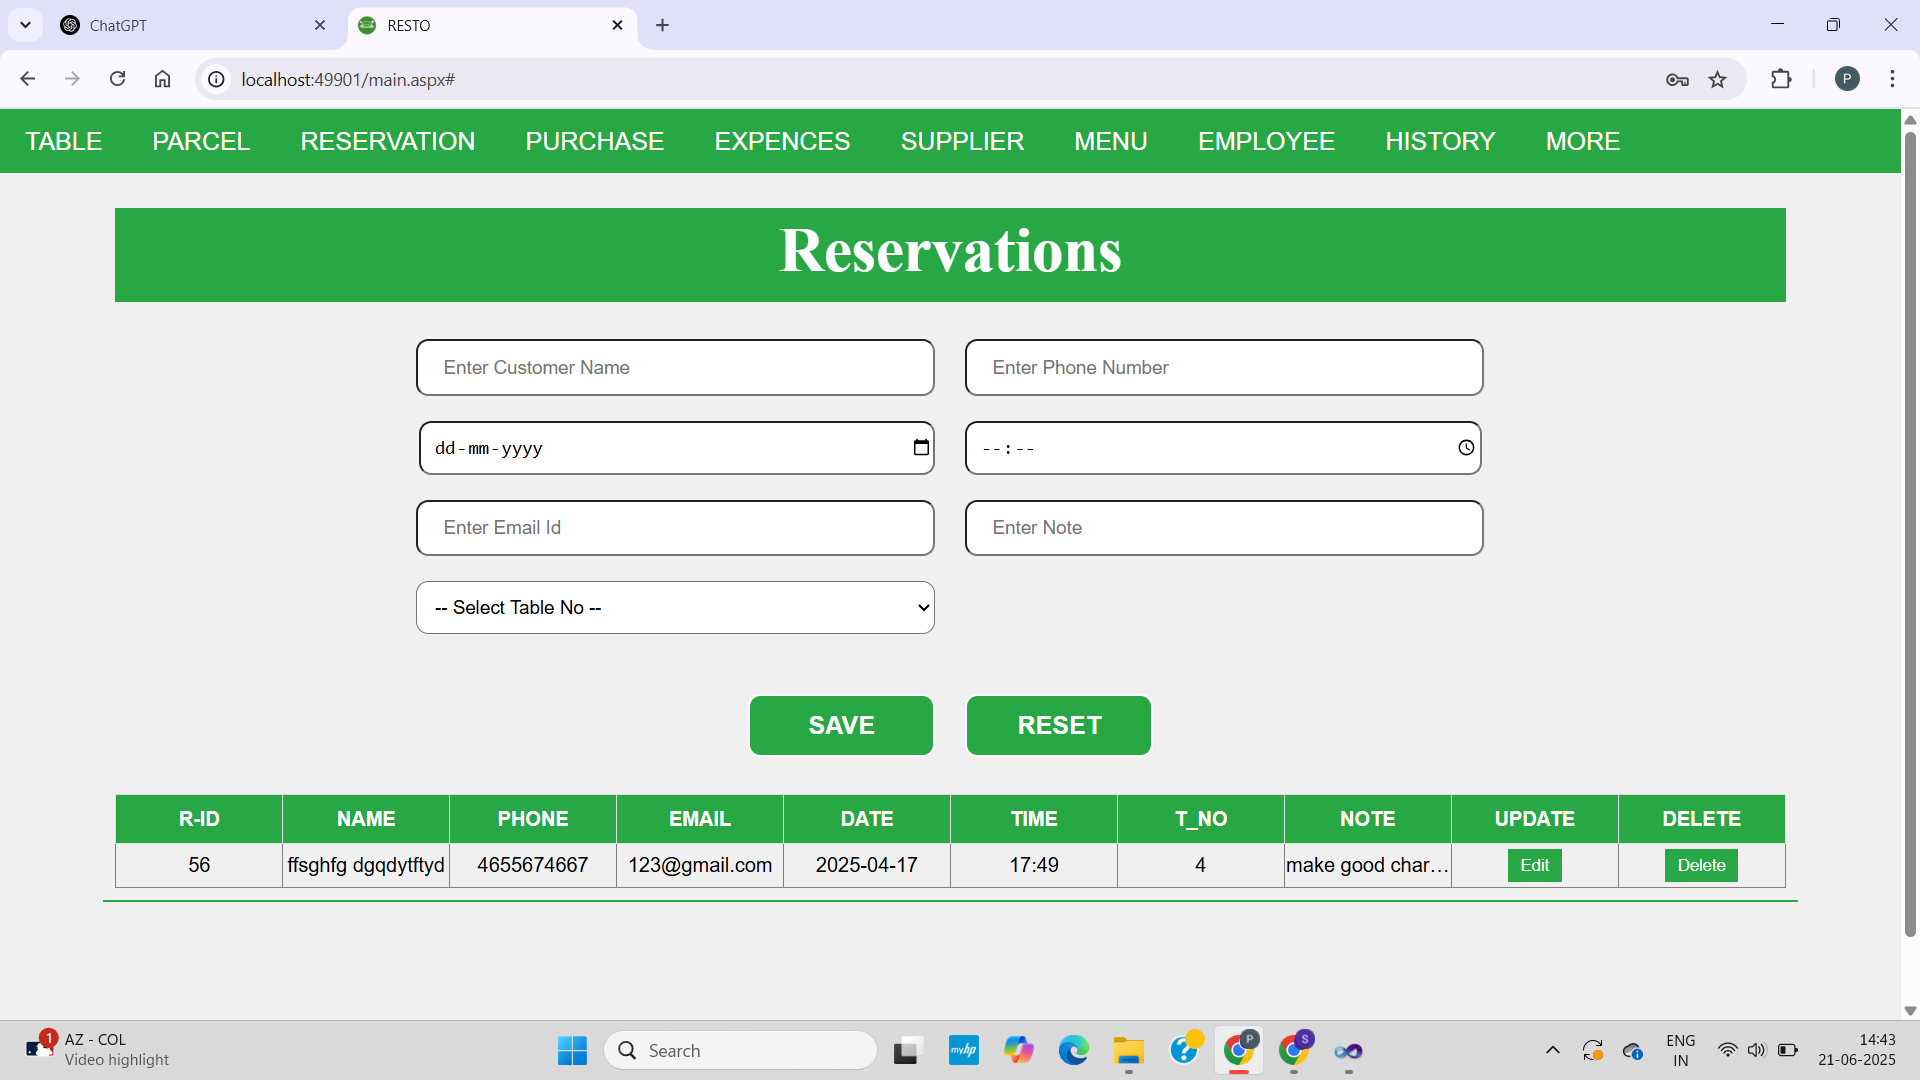Bookmark this page with star icon
1920x1080 pixels.
click(1718, 79)
